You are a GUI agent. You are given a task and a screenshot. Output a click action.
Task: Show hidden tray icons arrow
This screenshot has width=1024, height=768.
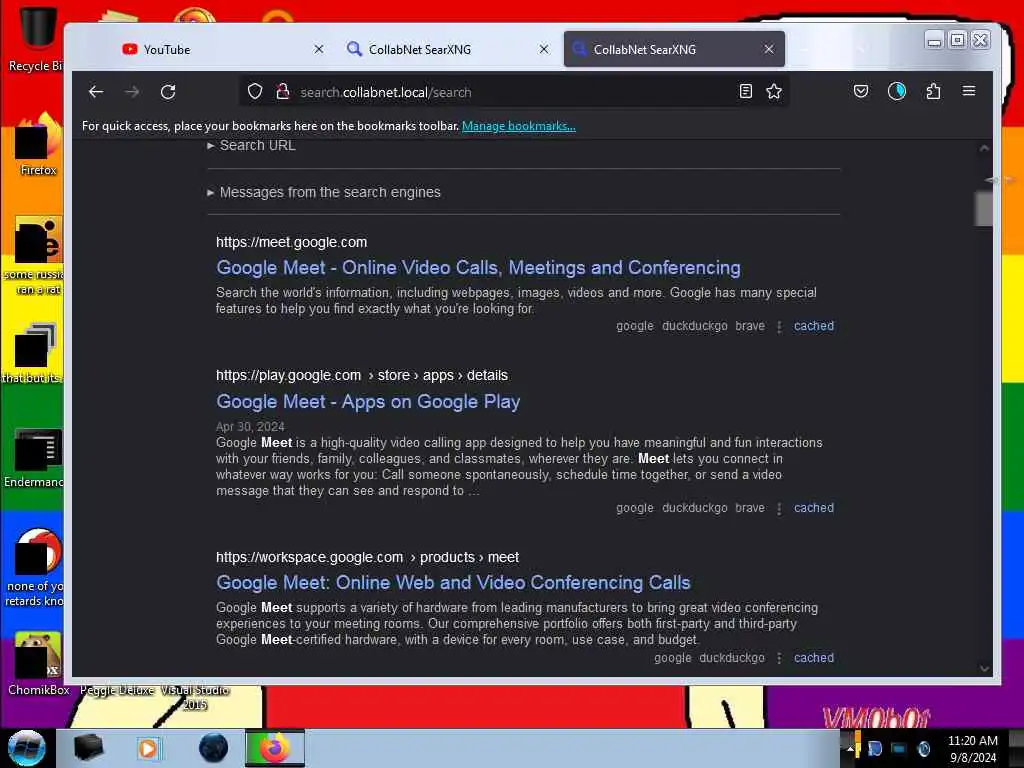click(850, 749)
